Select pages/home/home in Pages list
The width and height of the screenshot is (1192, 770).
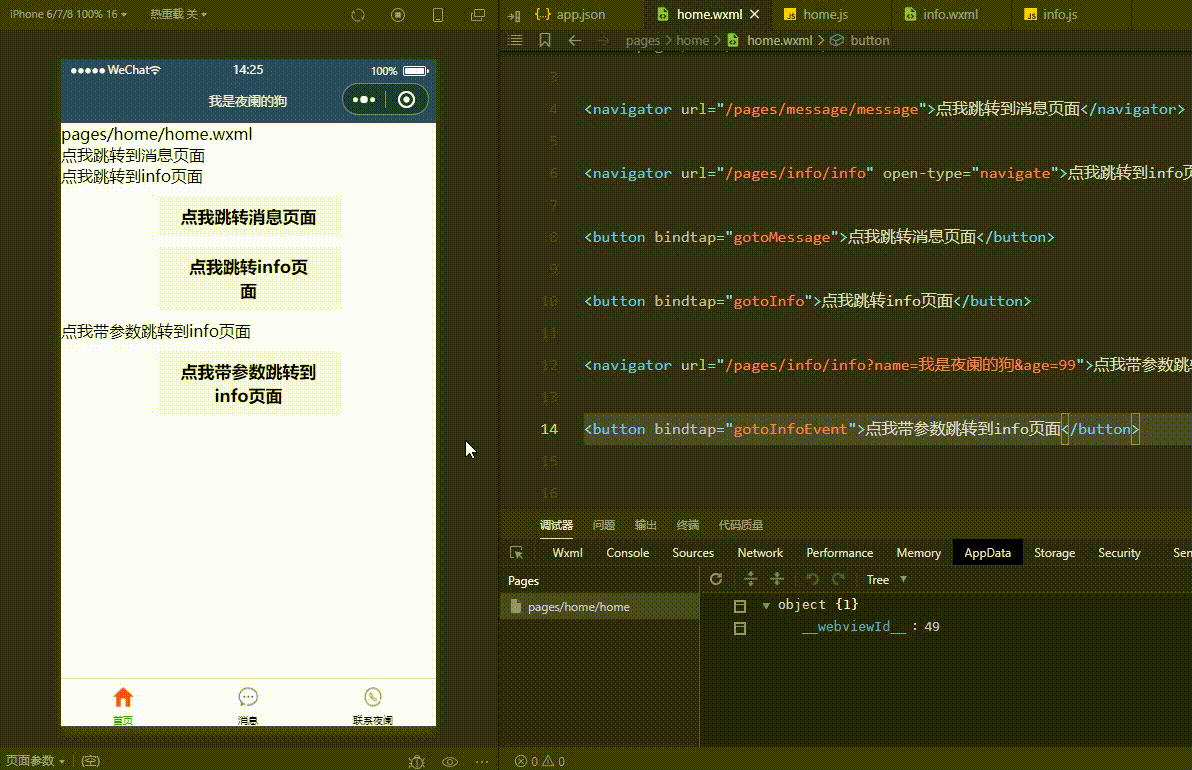click(579, 607)
